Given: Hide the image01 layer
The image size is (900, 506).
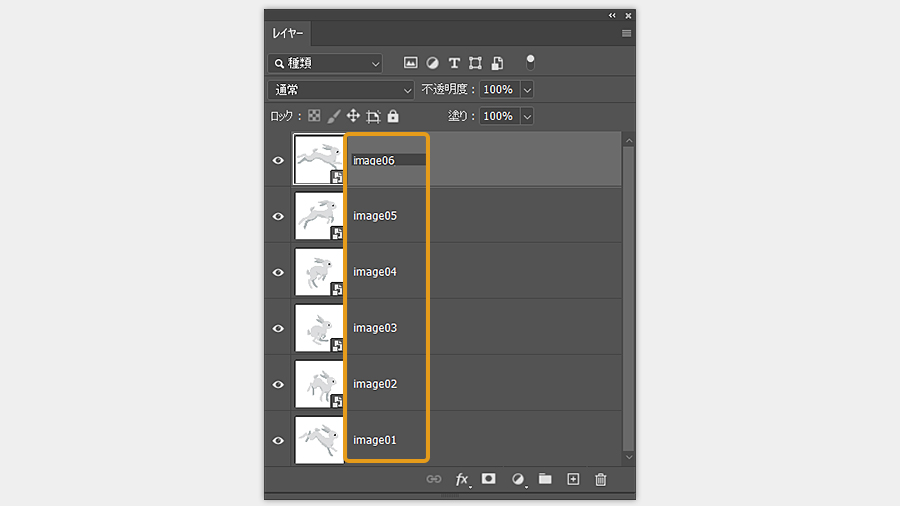Looking at the screenshot, I should pos(278,440).
